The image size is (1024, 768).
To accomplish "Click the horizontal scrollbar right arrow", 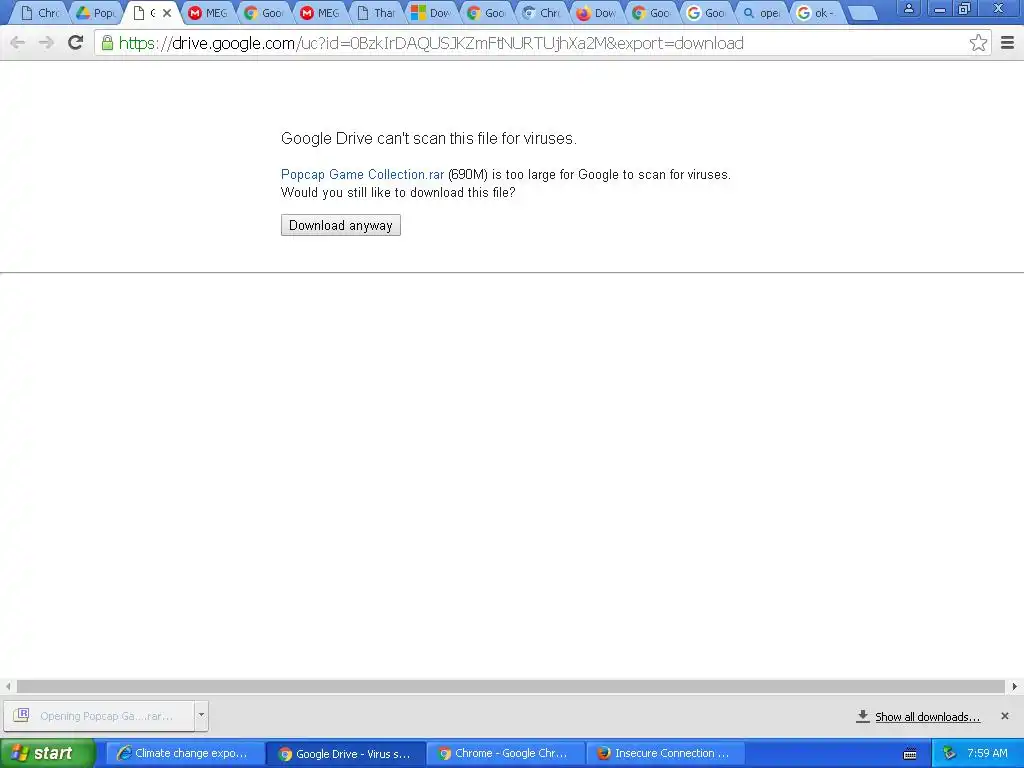I will pyautogui.click(x=1014, y=686).
